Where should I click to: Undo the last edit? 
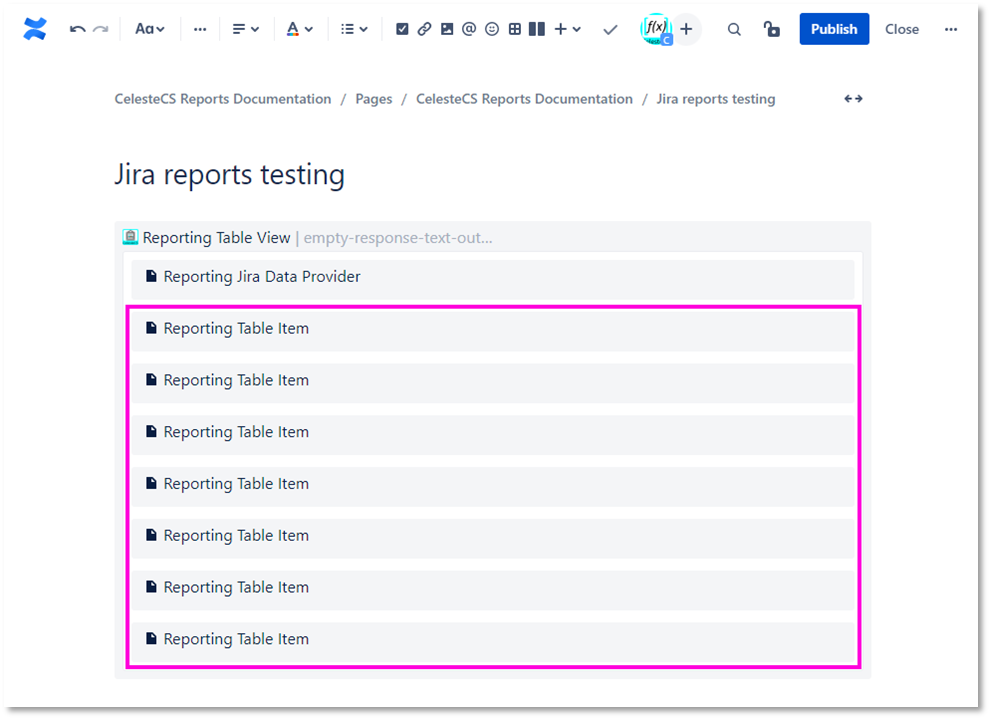(x=77, y=29)
